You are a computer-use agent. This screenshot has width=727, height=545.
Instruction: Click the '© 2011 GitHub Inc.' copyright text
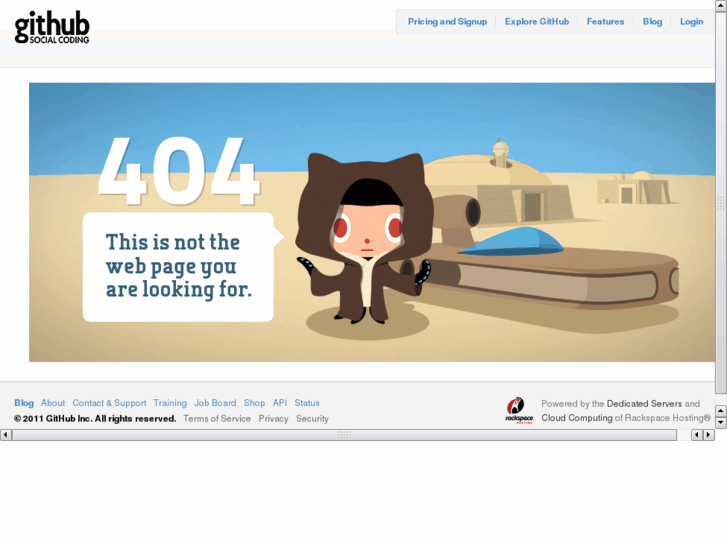(95, 419)
